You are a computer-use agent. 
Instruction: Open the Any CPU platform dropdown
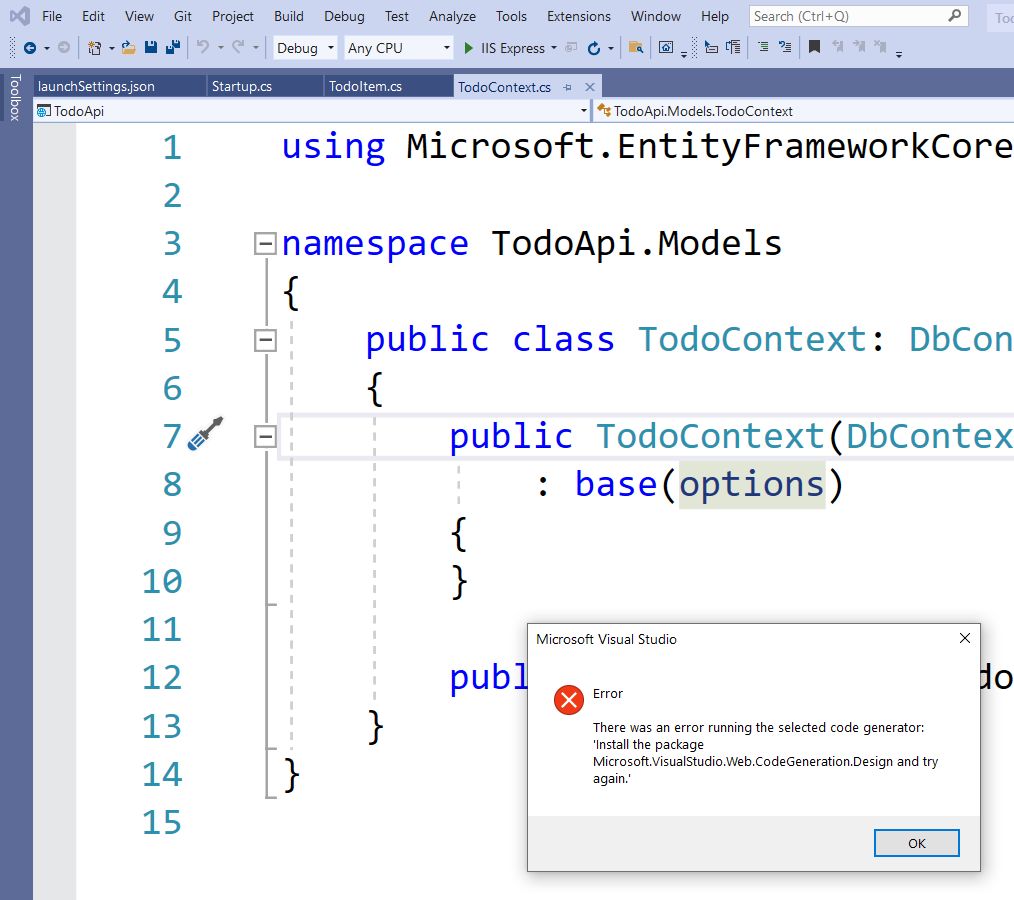[x=398, y=48]
